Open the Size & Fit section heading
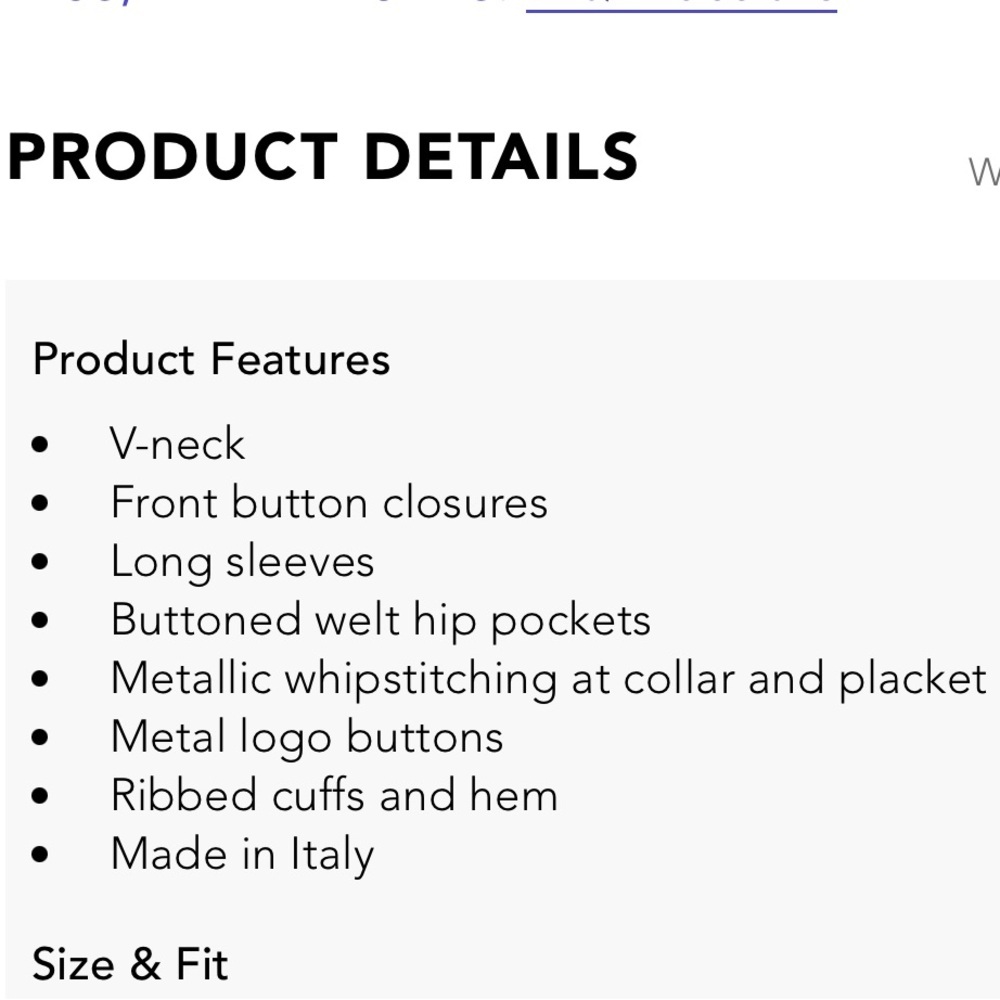 (130, 964)
